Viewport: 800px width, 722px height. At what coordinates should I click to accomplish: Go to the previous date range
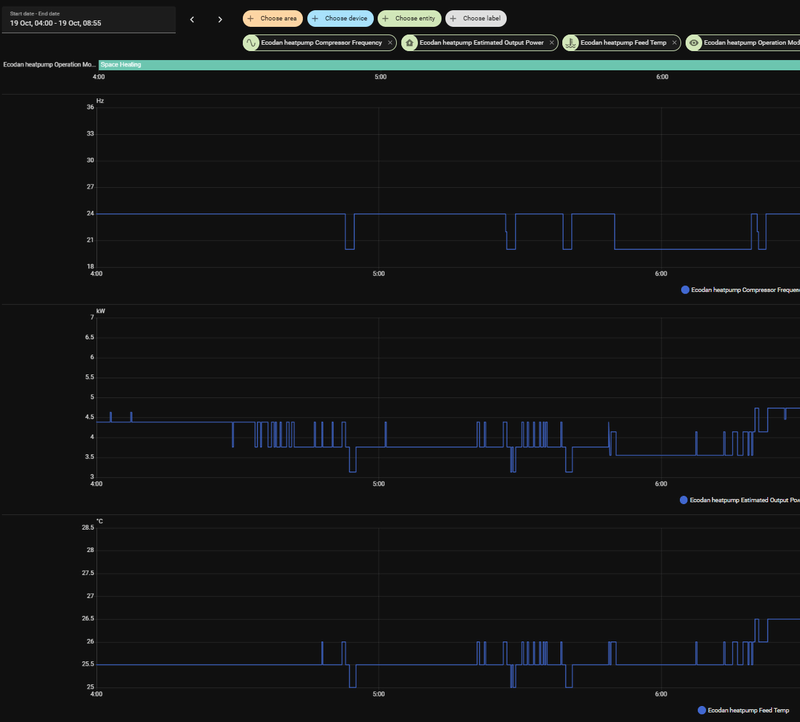(x=192, y=19)
